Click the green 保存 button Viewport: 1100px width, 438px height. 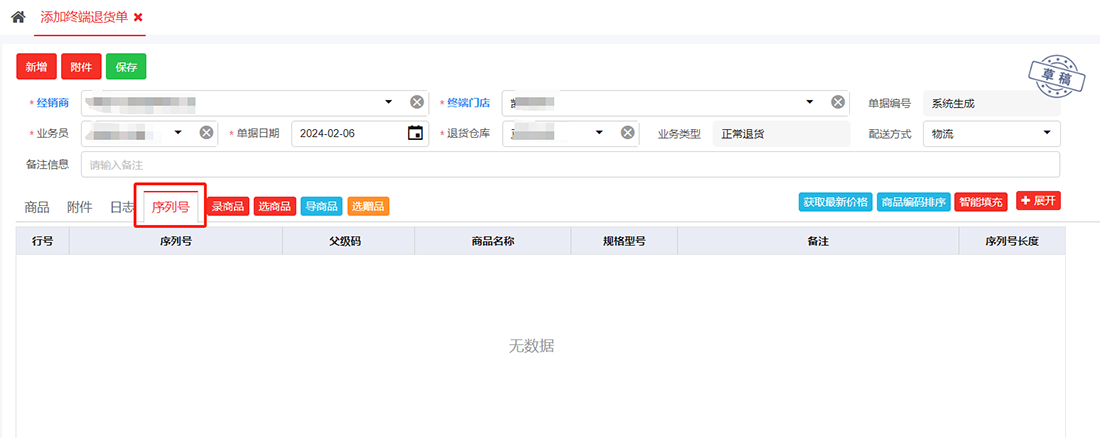[126, 67]
